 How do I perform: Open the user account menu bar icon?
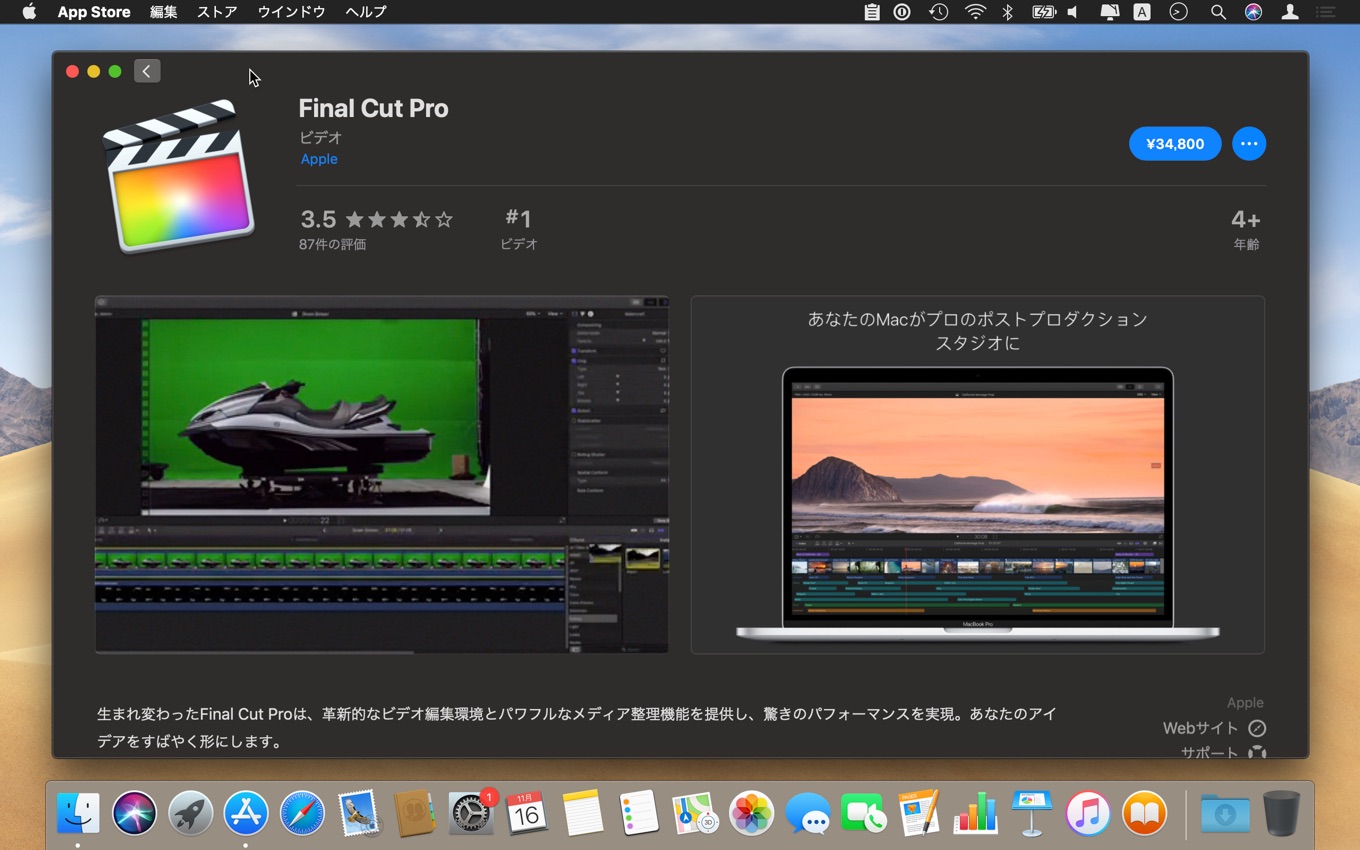pos(1290,12)
